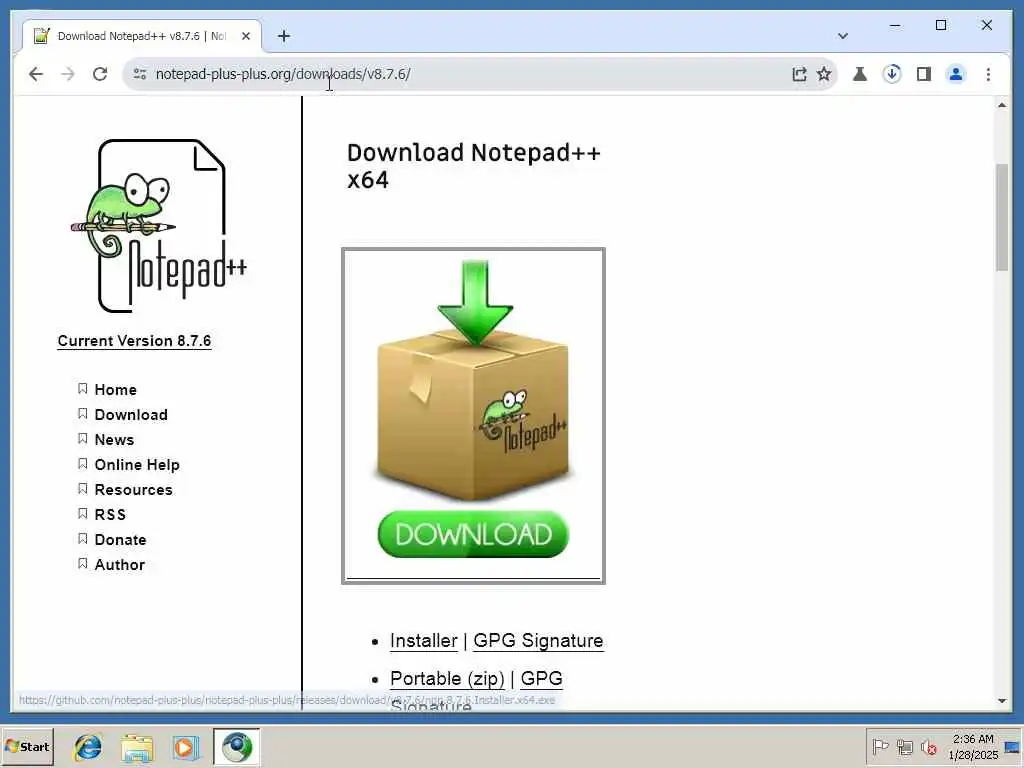Viewport: 1024px width, 768px height.
Task: Go to Home in the sidebar
Action: (x=116, y=390)
